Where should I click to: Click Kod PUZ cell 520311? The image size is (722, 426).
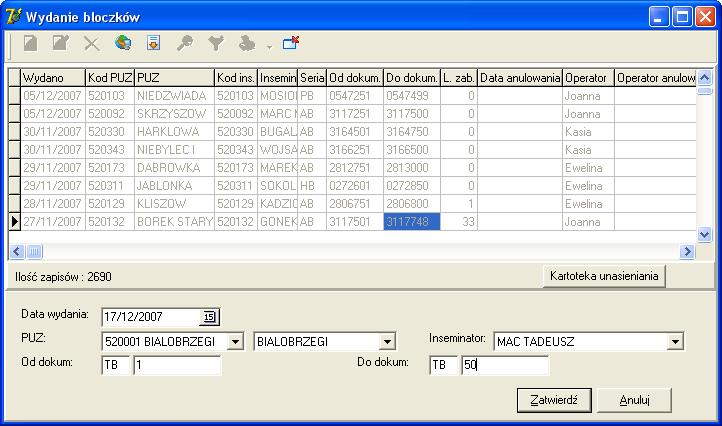(110, 186)
